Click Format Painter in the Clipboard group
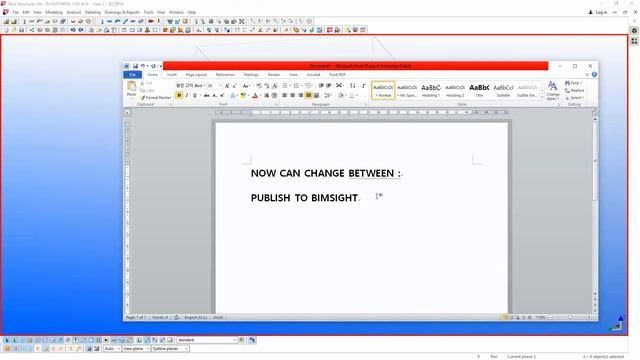The height and width of the screenshot is (360, 640). click(156, 98)
